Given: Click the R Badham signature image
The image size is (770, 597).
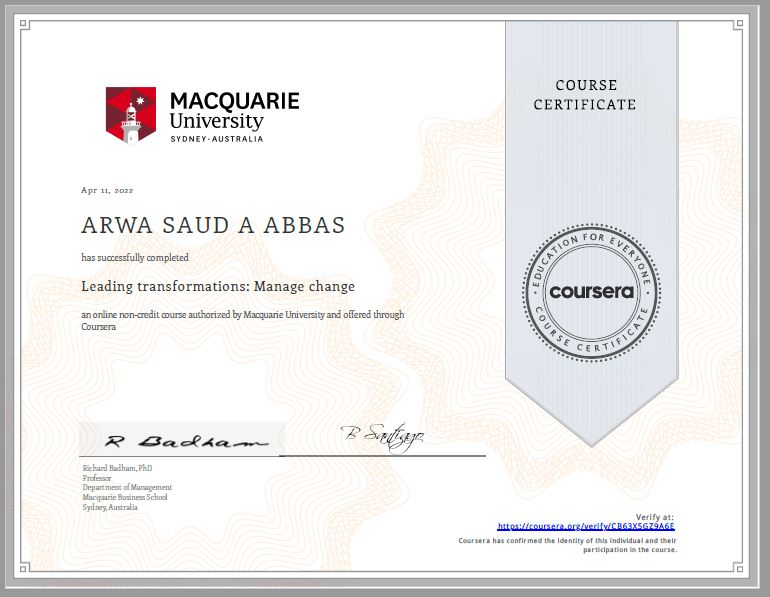Looking at the screenshot, I should (182, 439).
